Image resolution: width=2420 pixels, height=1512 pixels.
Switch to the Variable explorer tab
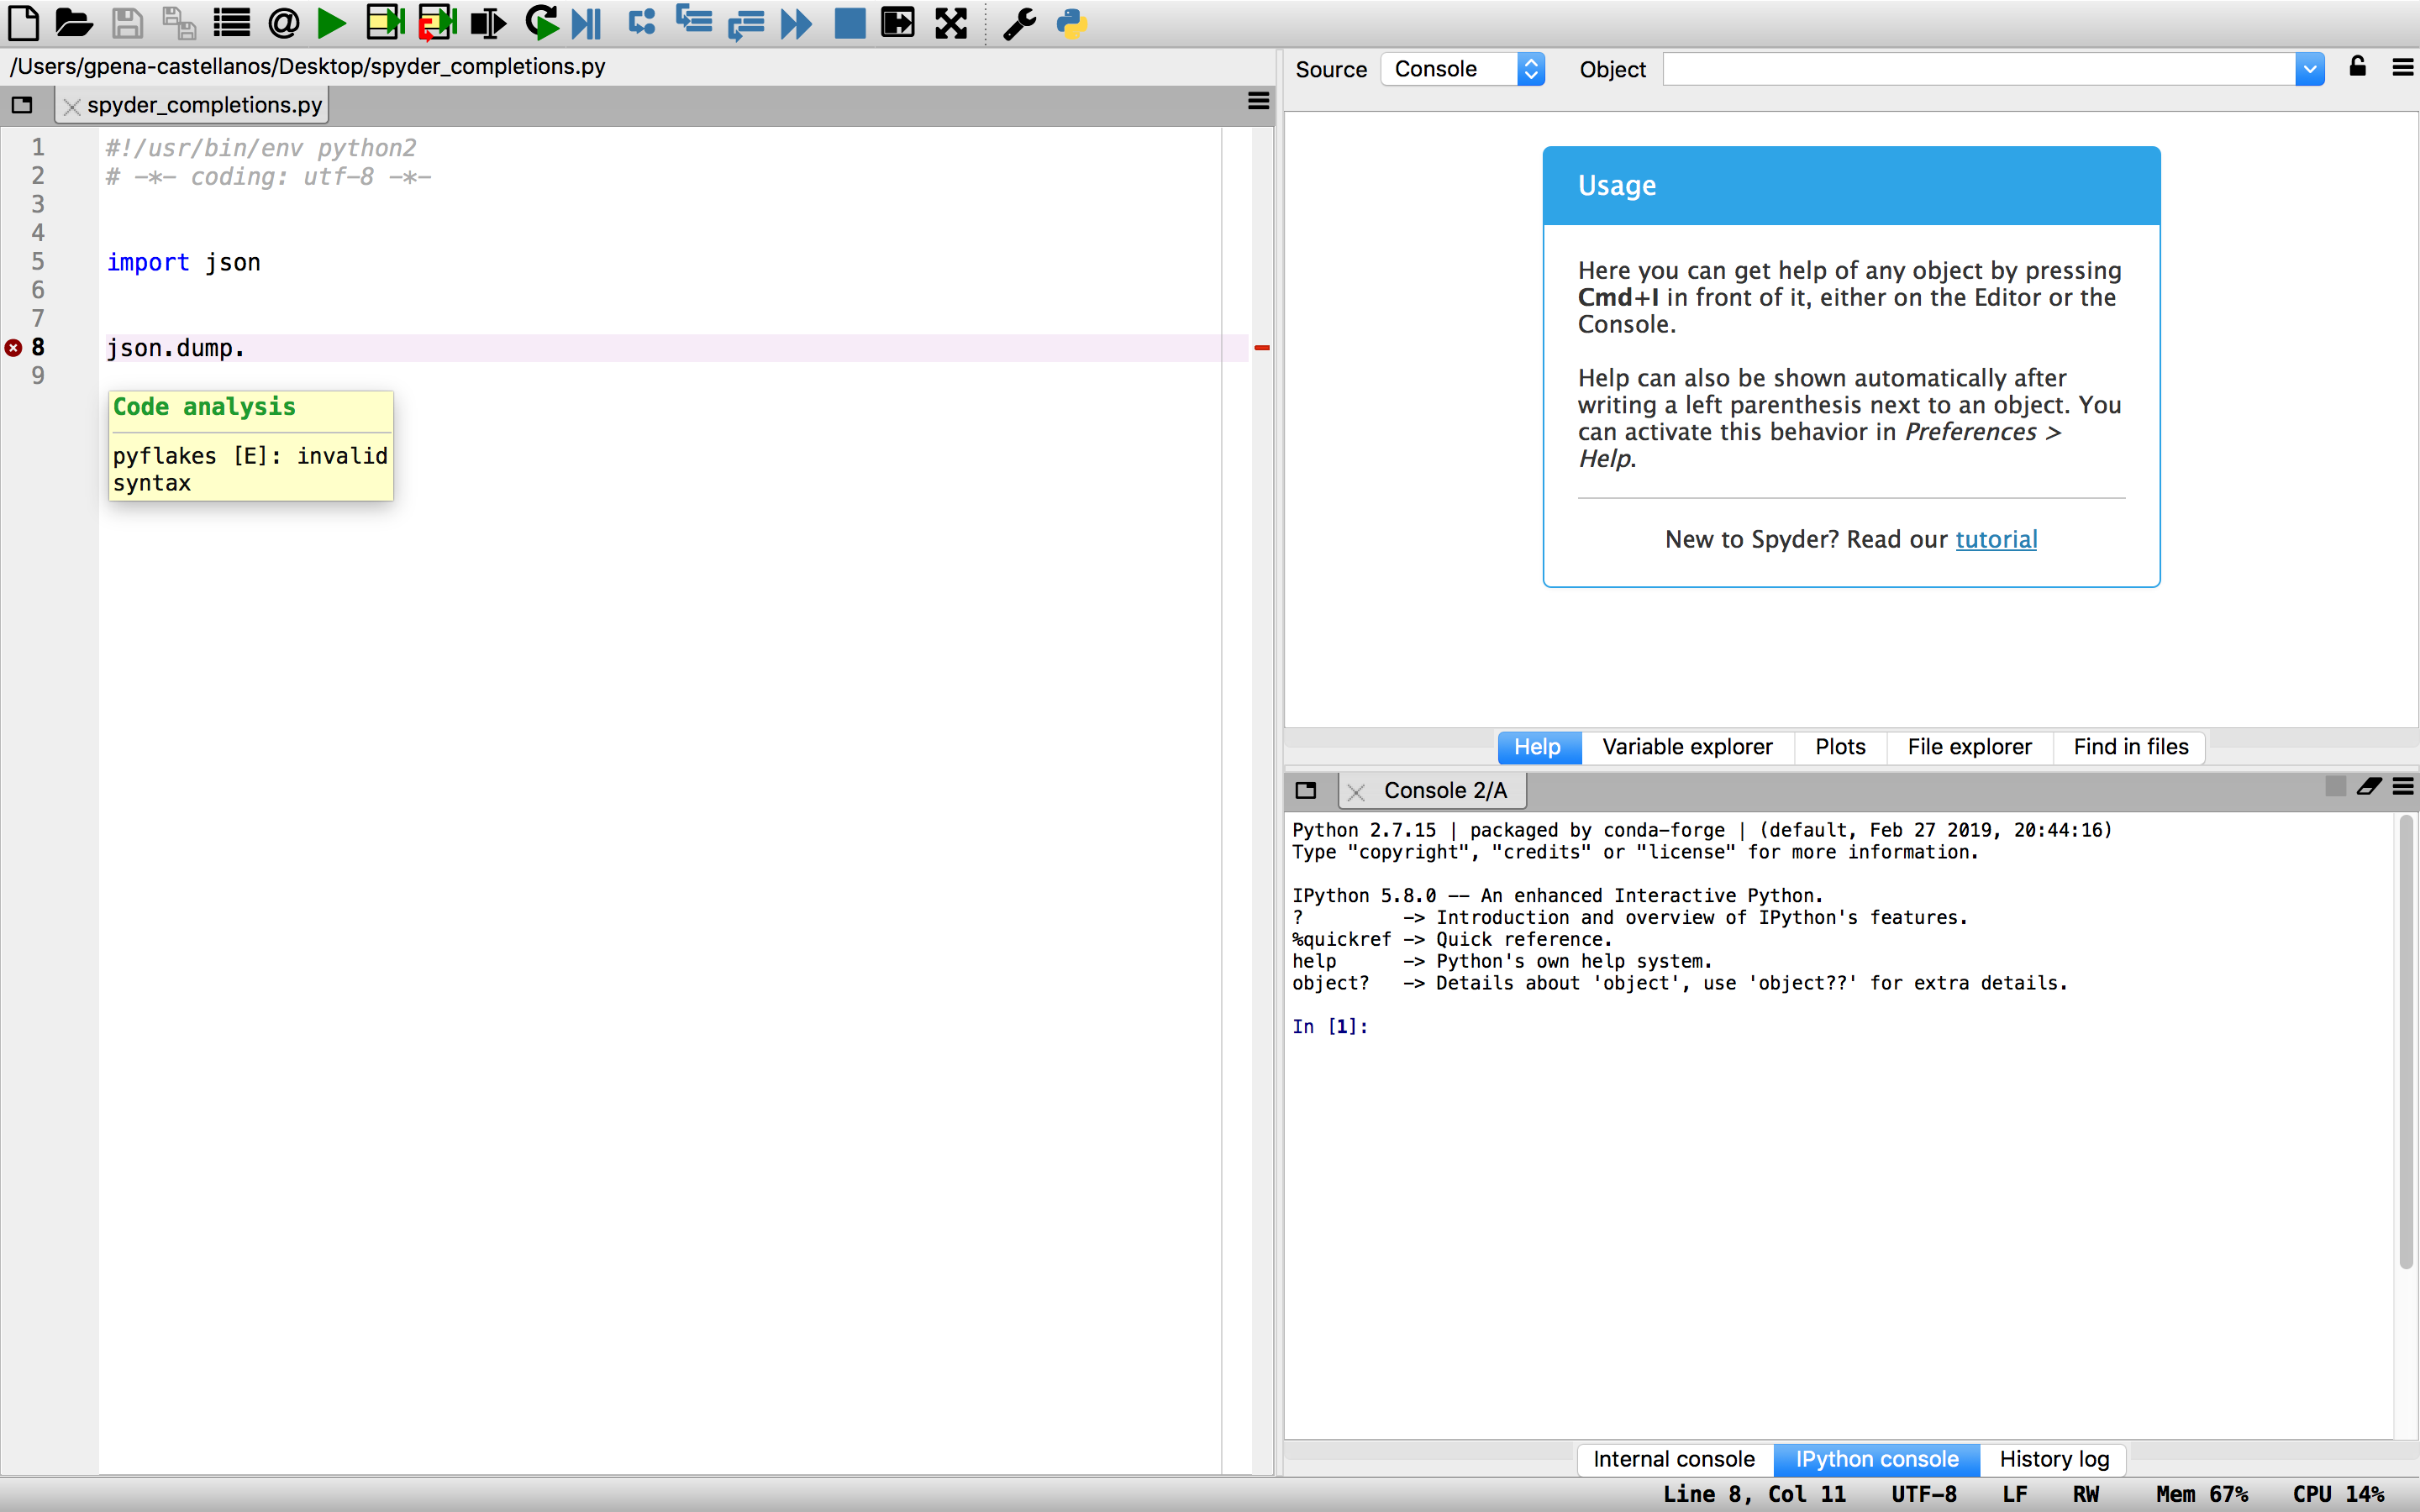pyautogui.click(x=1686, y=747)
